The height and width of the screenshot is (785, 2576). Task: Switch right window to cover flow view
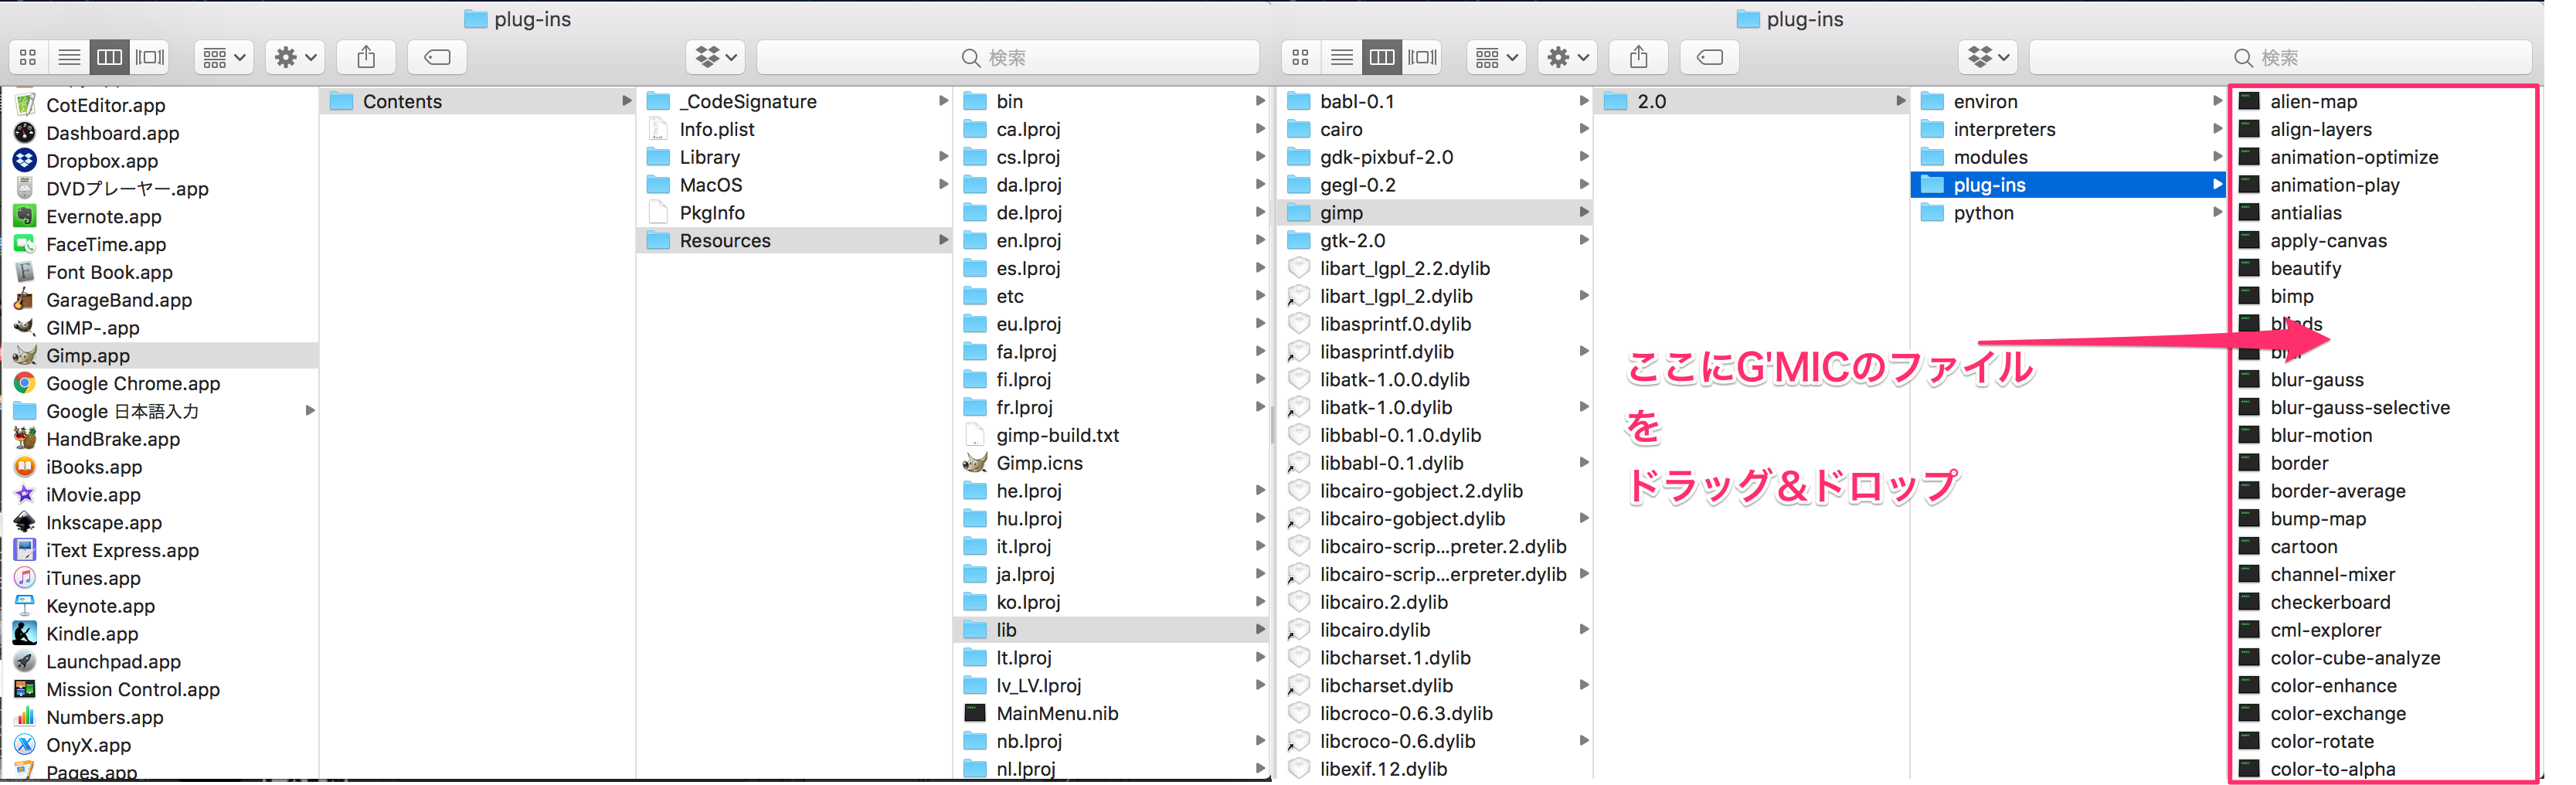(x=1422, y=58)
